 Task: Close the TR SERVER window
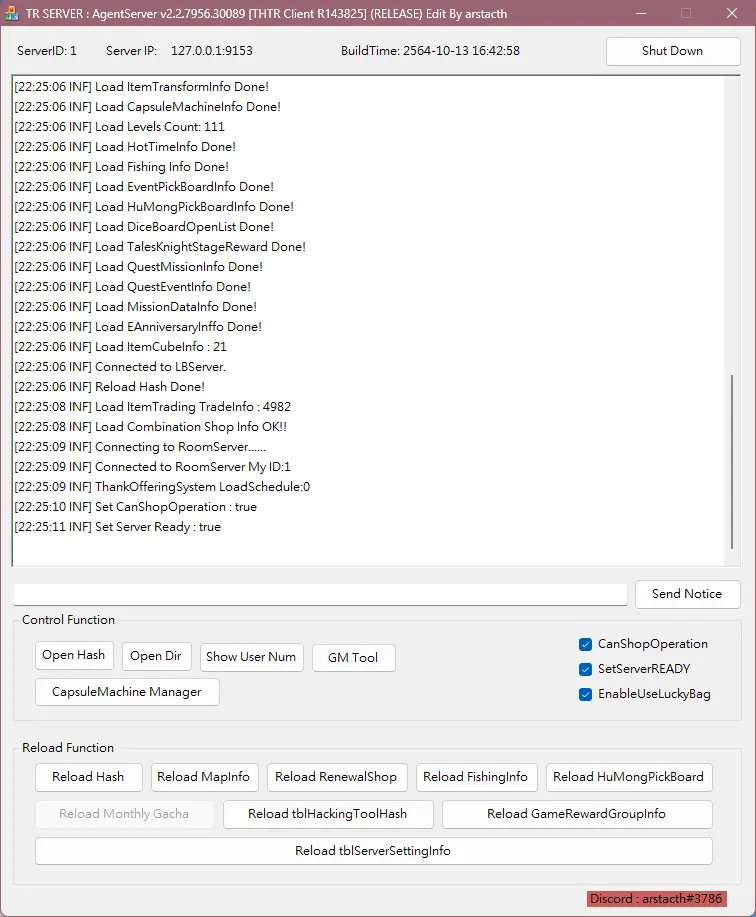point(731,13)
